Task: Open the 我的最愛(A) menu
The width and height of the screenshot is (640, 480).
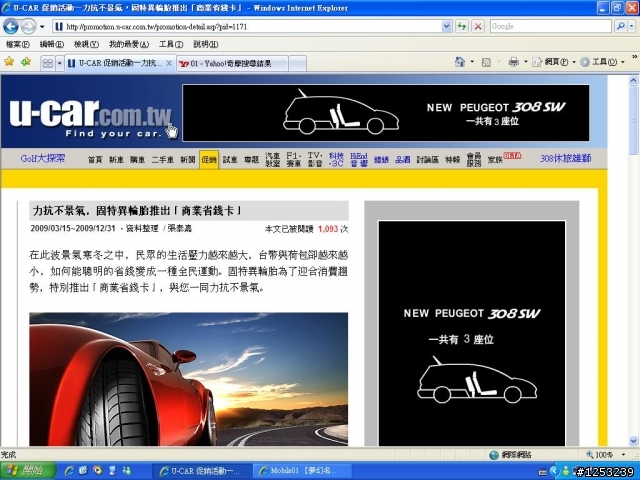Action: (129, 44)
